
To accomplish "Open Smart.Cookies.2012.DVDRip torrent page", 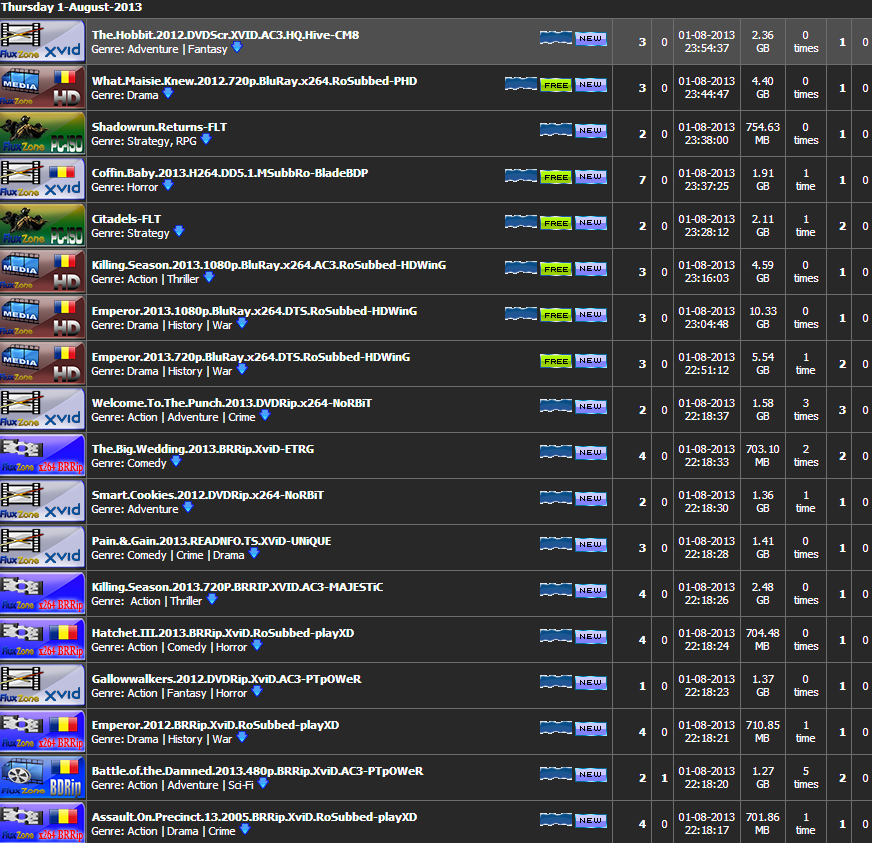I will tap(207, 495).
